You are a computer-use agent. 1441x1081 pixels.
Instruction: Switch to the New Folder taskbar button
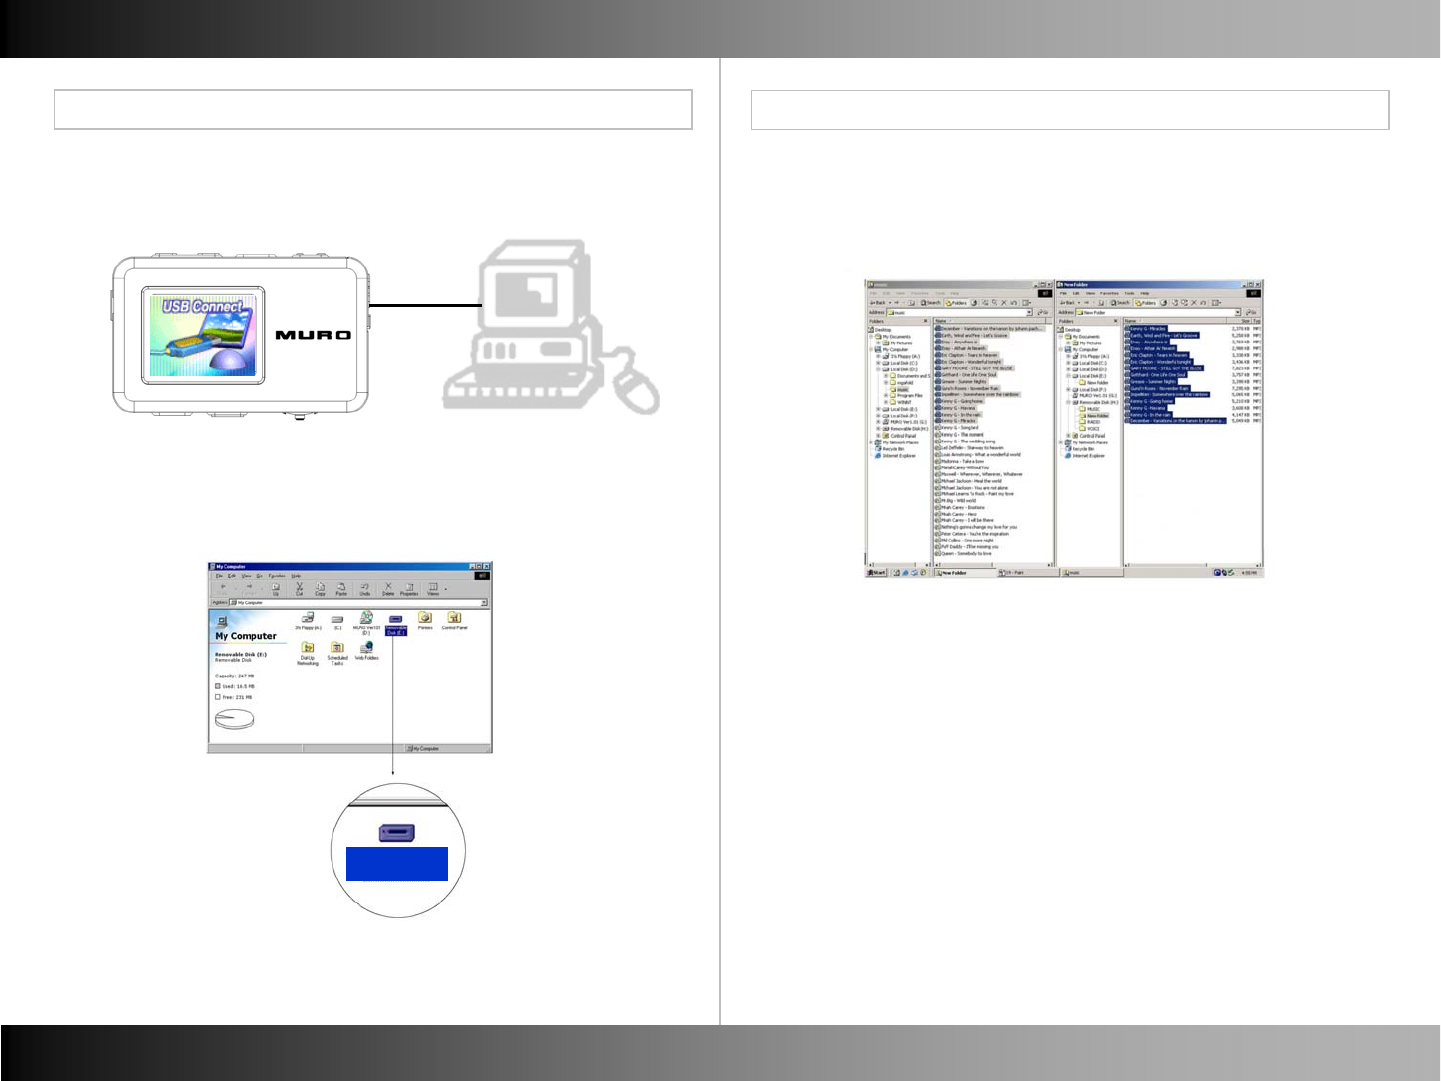point(965,573)
